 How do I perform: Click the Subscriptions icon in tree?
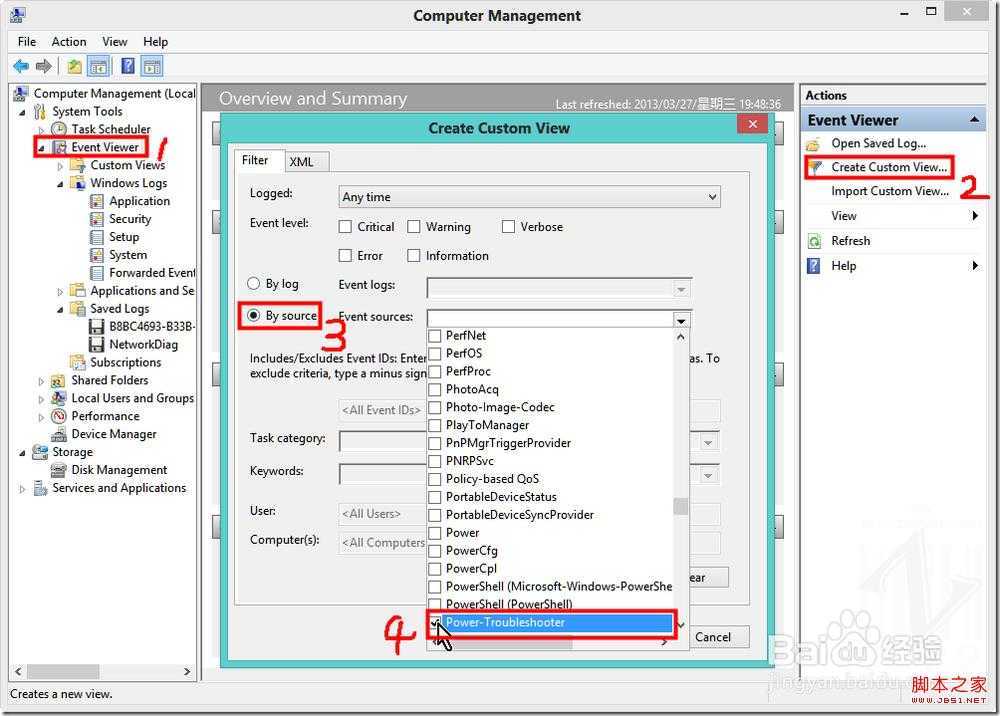click(78, 362)
